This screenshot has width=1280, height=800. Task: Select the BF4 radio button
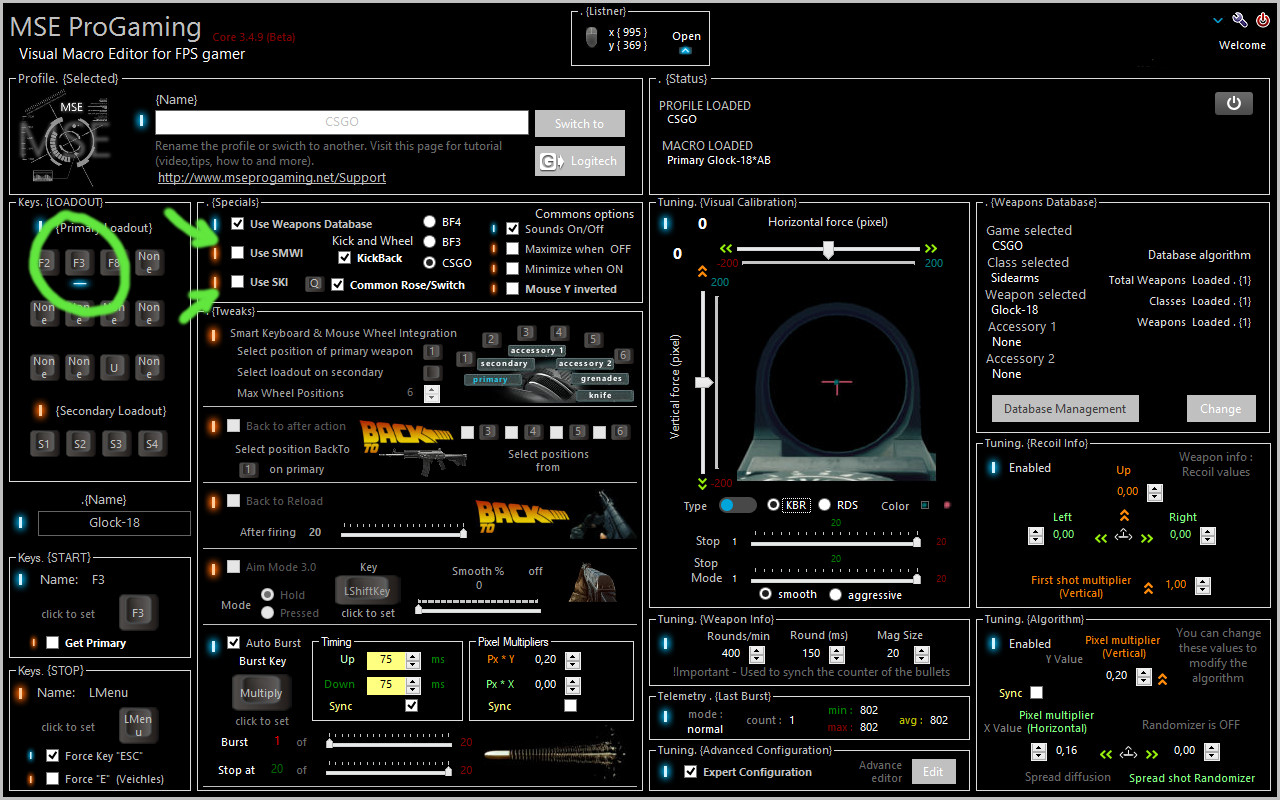430,222
